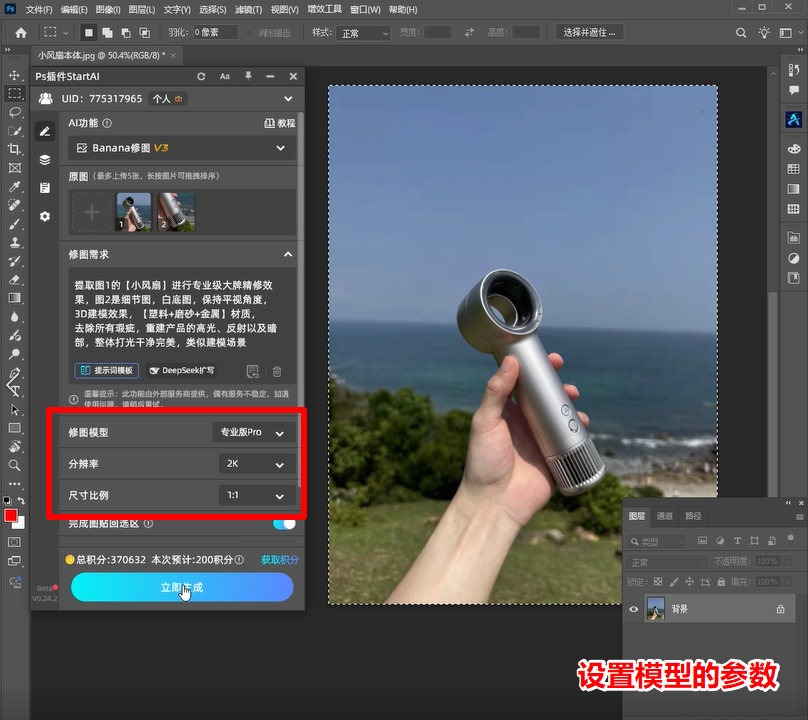Open the 增效工具 menu

(324, 9)
